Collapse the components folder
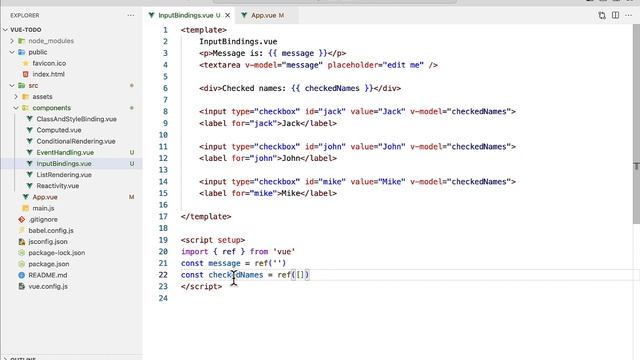This screenshot has height=360, width=640. tap(16, 108)
